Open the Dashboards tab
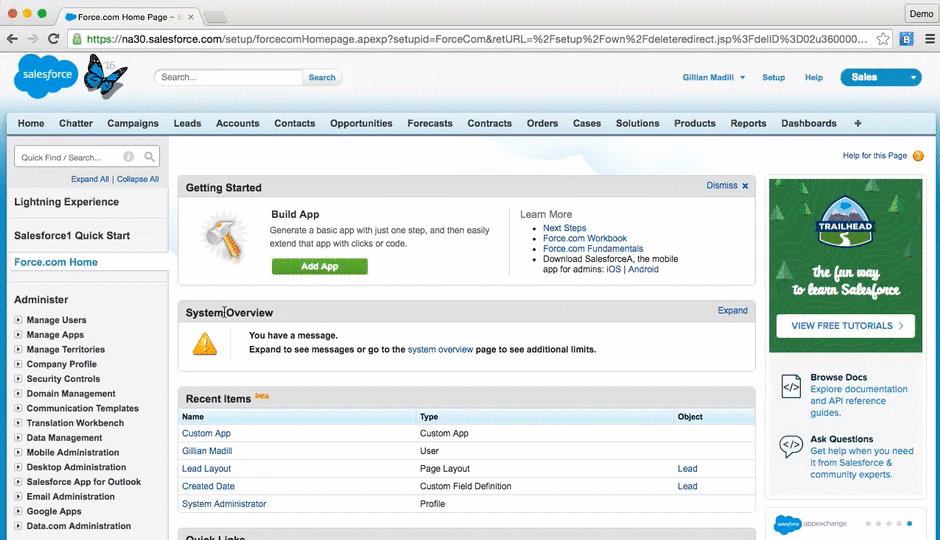Image resolution: width=940 pixels, height=540 pixels. [808, 123]
